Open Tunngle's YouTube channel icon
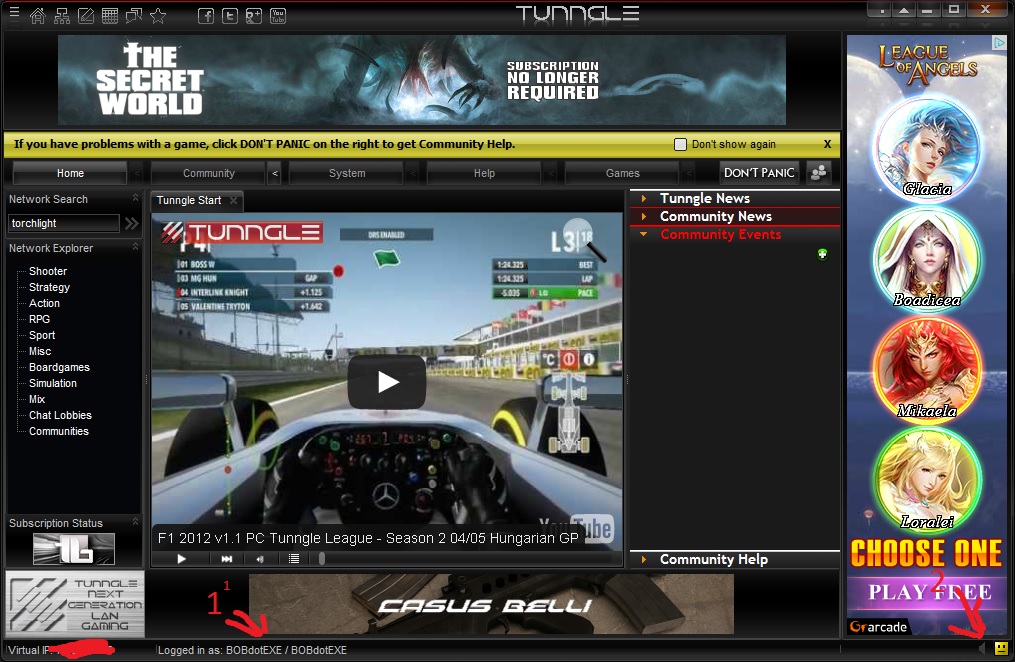Image resolution: width=1015 pixels, height=662 pixels. 278,16
